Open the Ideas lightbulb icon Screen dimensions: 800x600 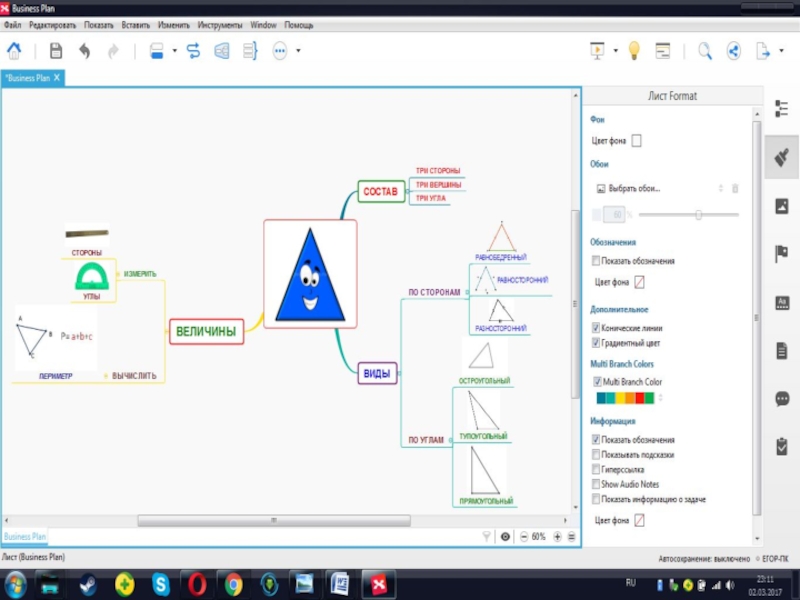pyautogui.click(x=633, y=51)
